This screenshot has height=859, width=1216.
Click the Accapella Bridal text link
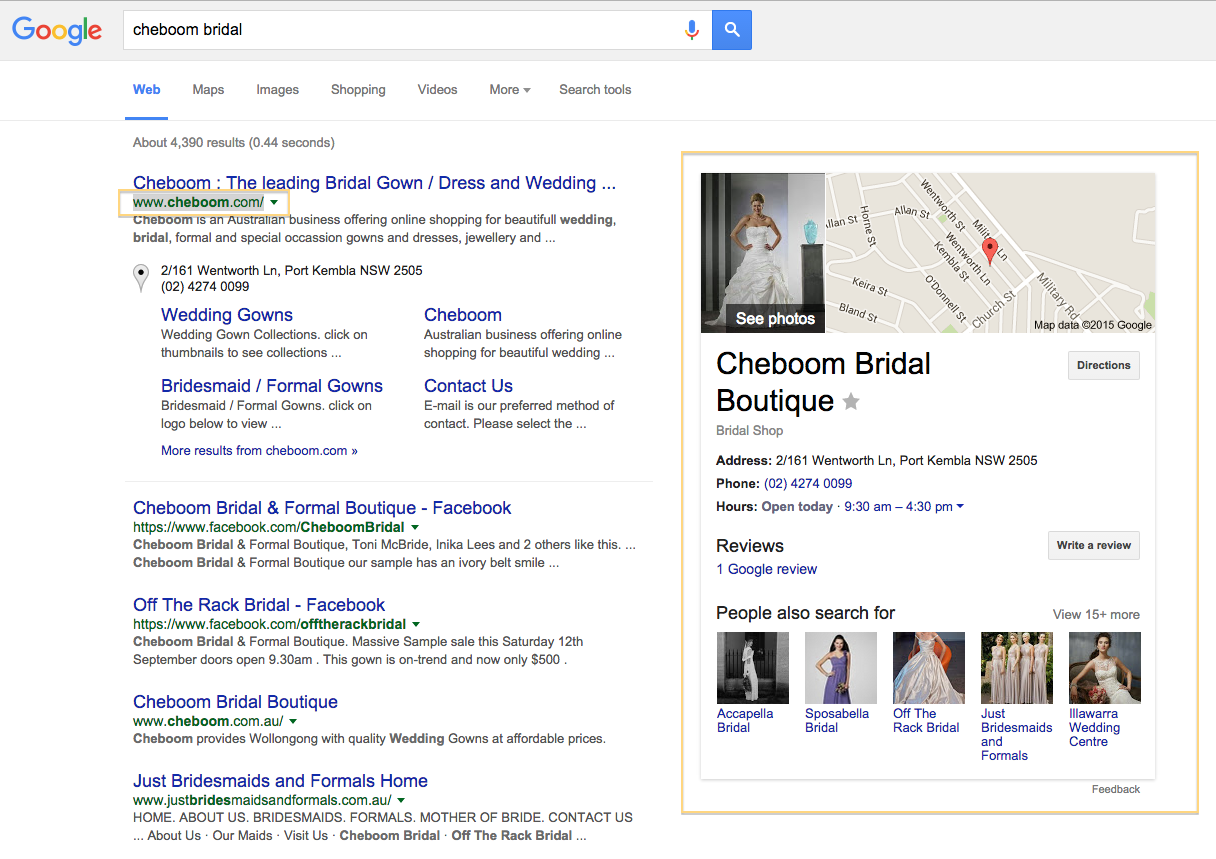pyautogui.click(x=745, y=721)
